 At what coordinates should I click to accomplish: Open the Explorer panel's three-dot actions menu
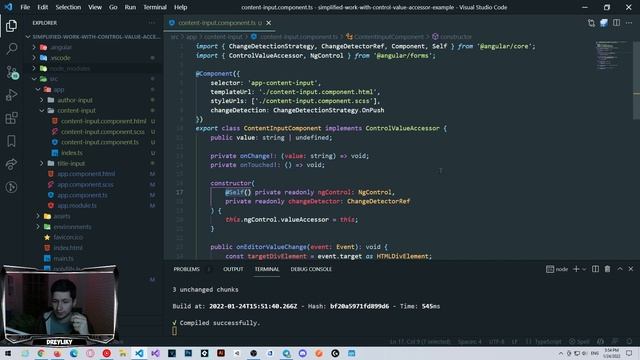[152, 23]
